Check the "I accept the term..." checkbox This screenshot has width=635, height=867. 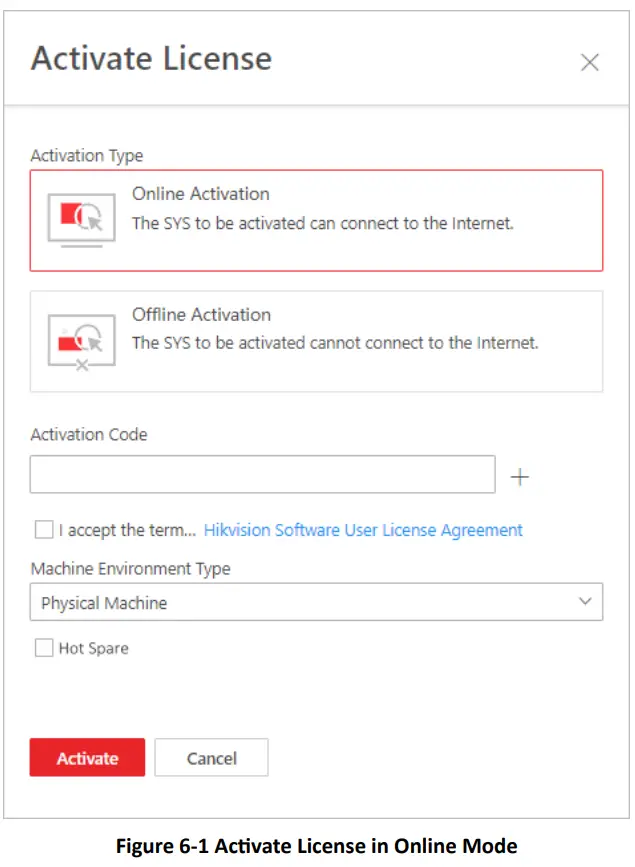coord(44,529)
